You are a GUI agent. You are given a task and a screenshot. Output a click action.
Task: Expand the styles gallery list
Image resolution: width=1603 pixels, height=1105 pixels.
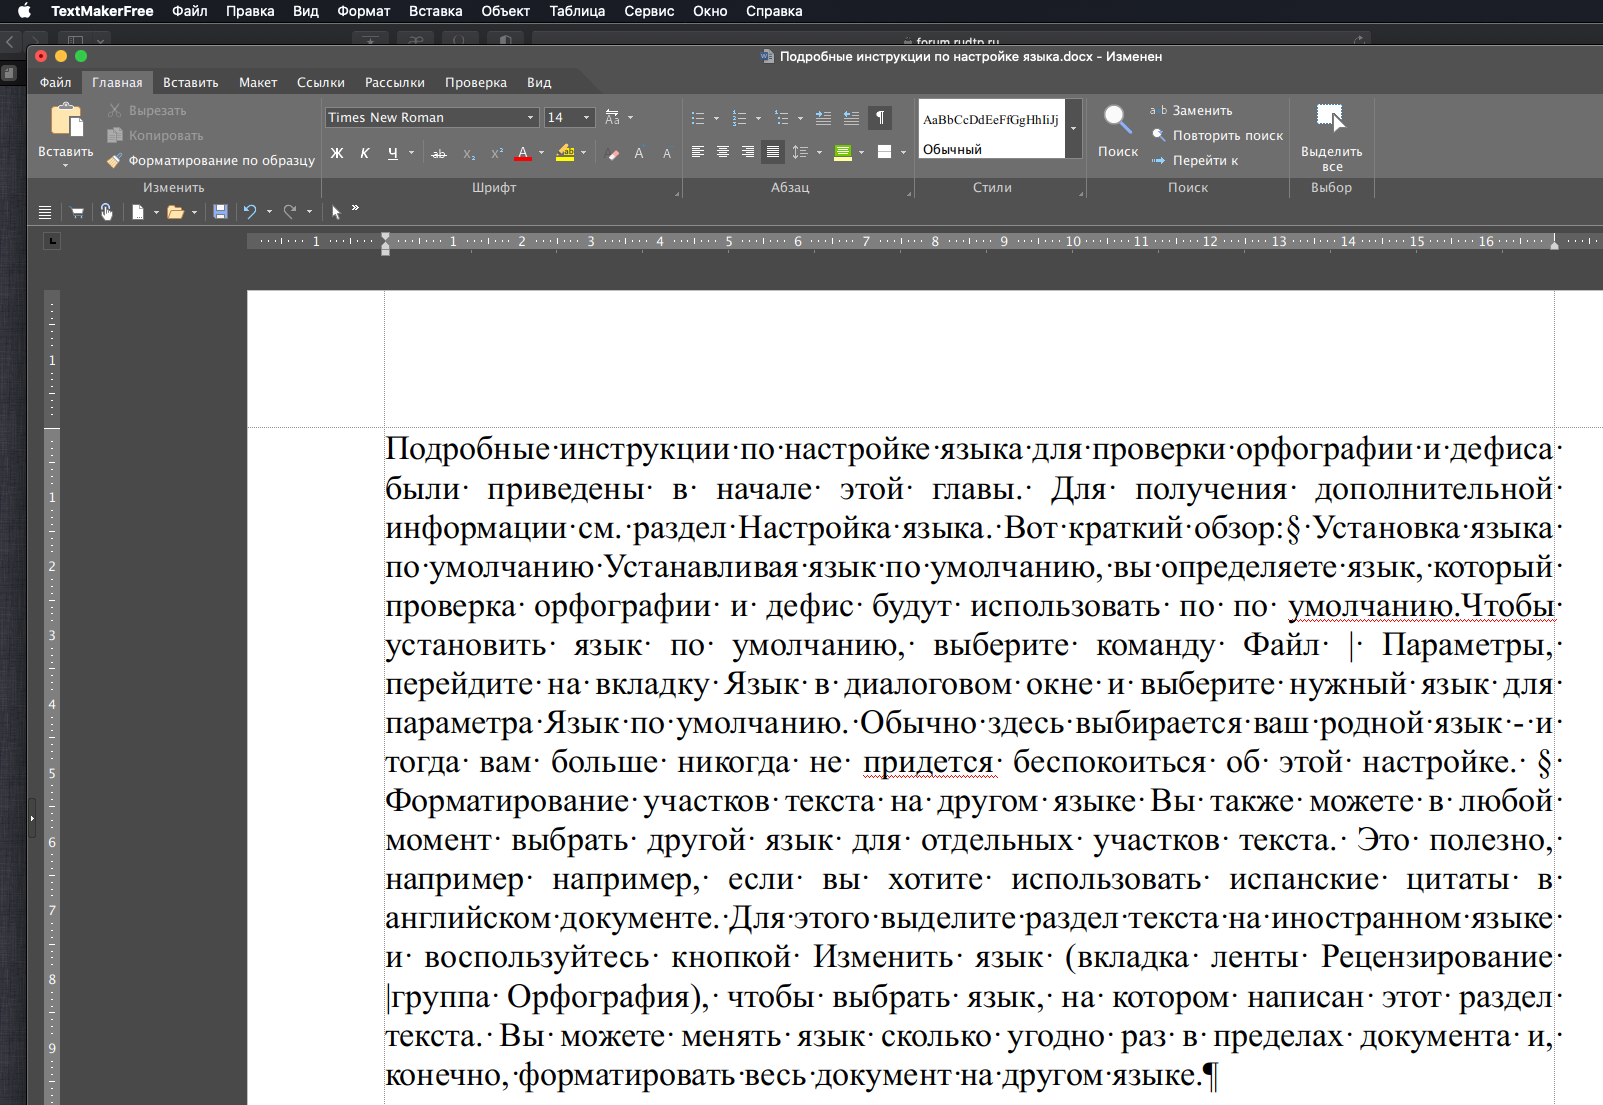(x=1073, y=128)
